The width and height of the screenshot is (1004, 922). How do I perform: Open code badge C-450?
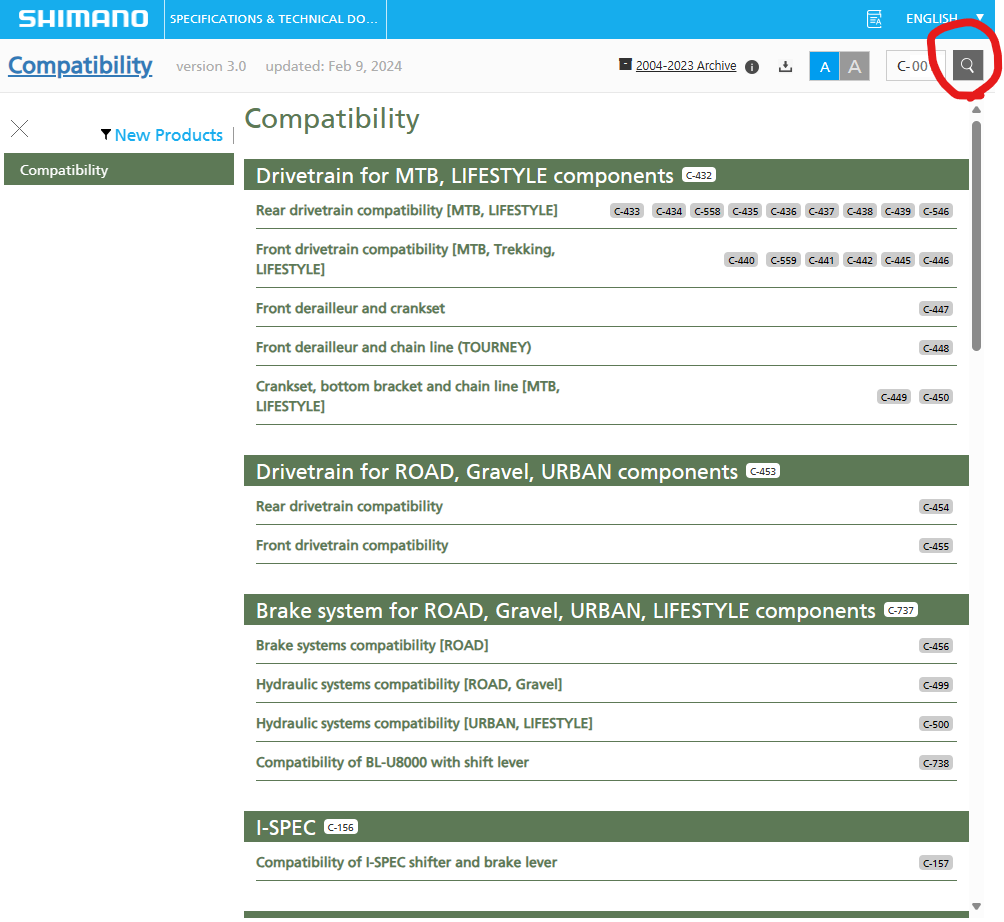point(936,397)
